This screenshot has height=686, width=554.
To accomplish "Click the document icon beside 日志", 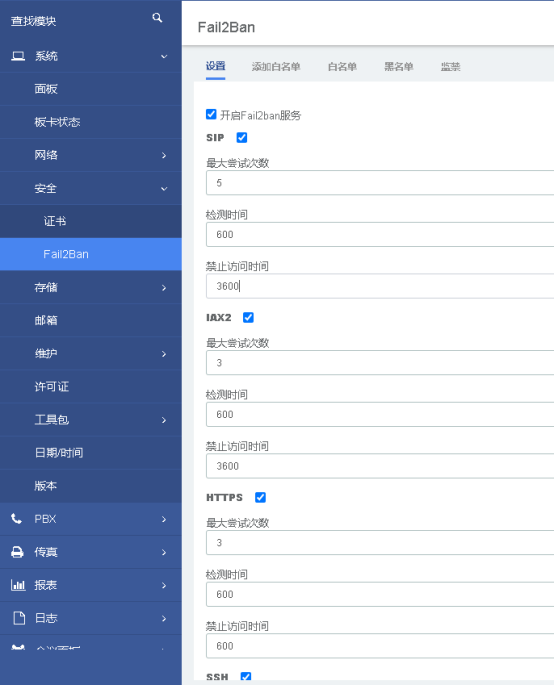I will pyautogui.click(x=19, y=618).
